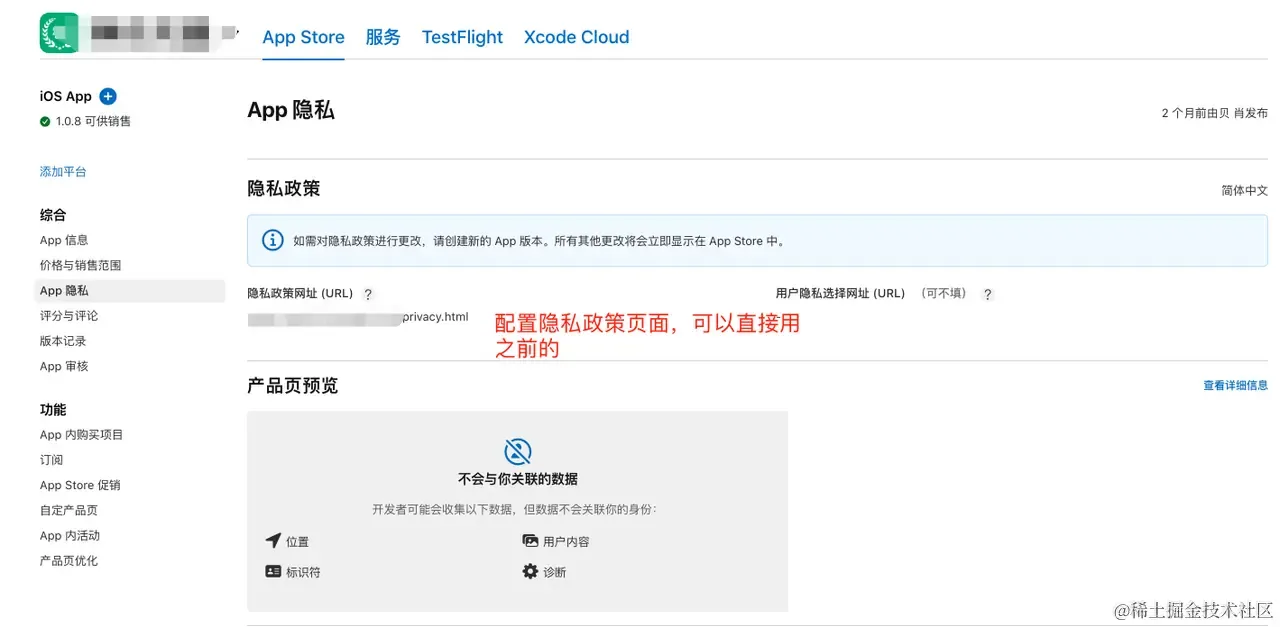The width and height of the screenshot is (1280, 627).
Task: Open help icon beside 用户隐私选择网址 (URL)
Action: 988,294
